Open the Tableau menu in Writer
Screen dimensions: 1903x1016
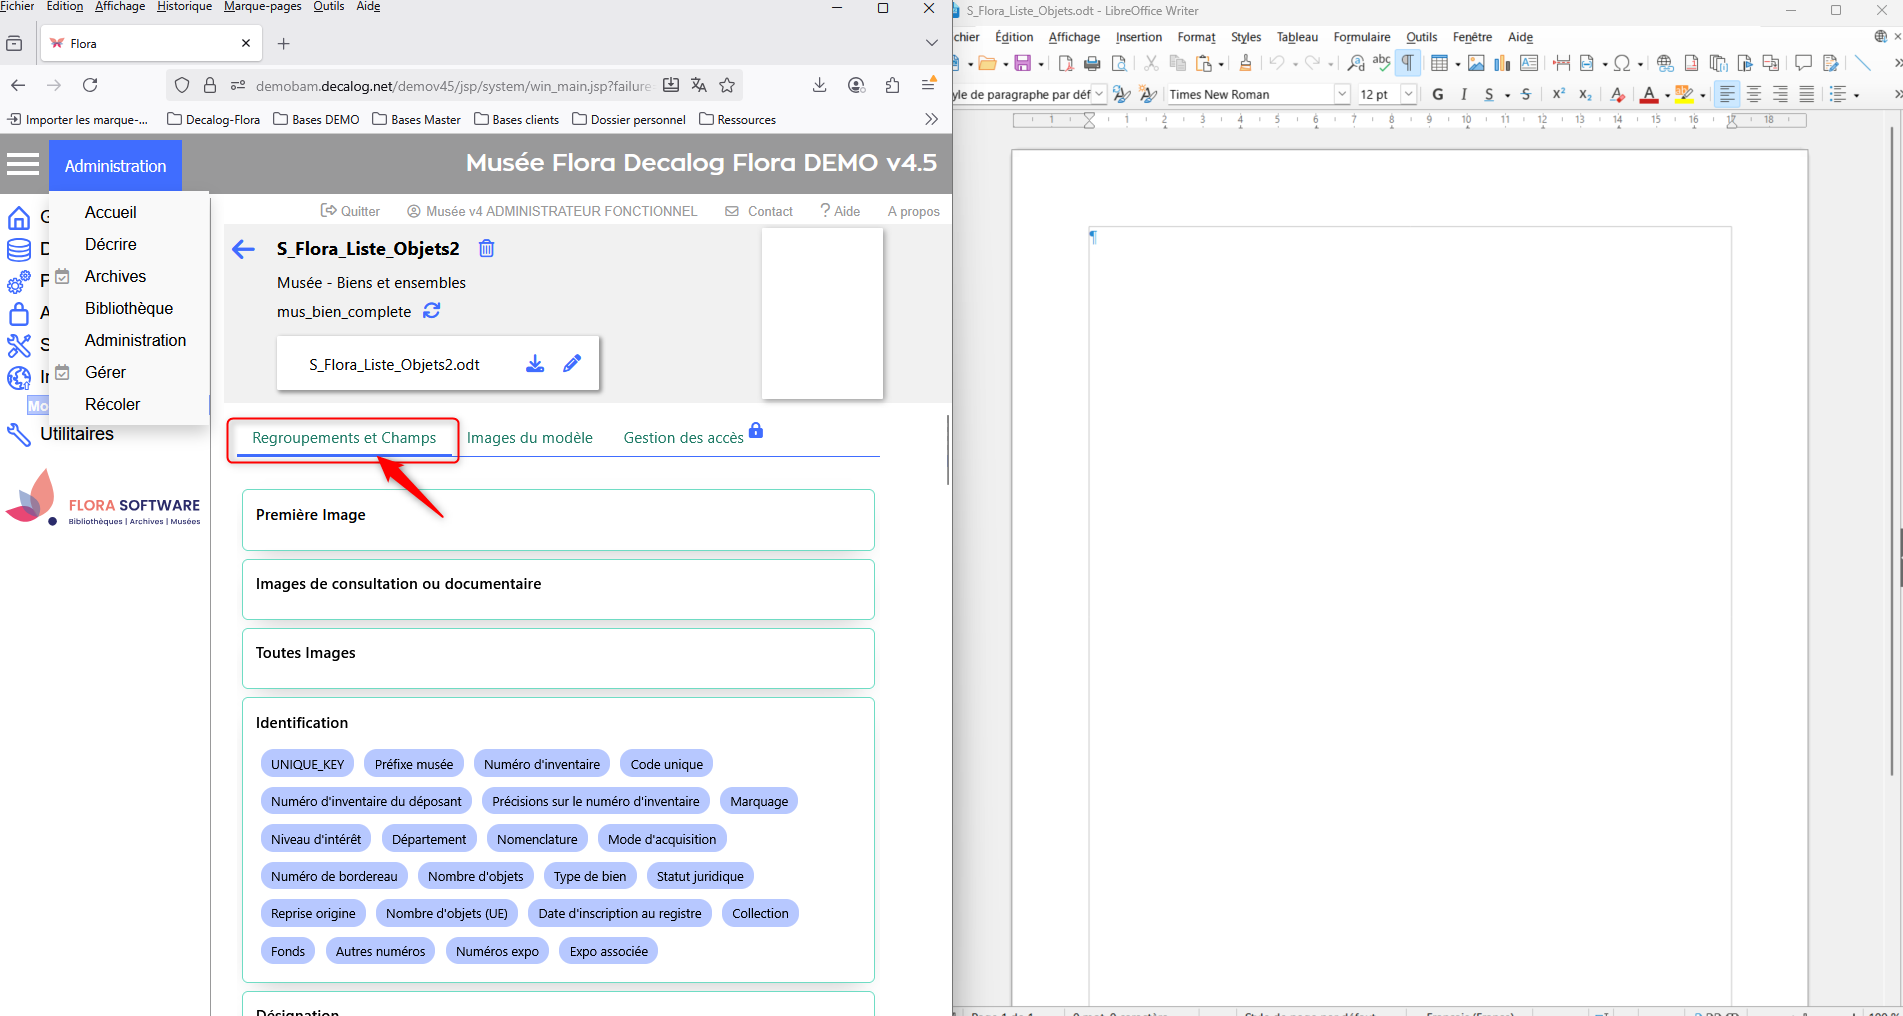tap(1297, 37)
